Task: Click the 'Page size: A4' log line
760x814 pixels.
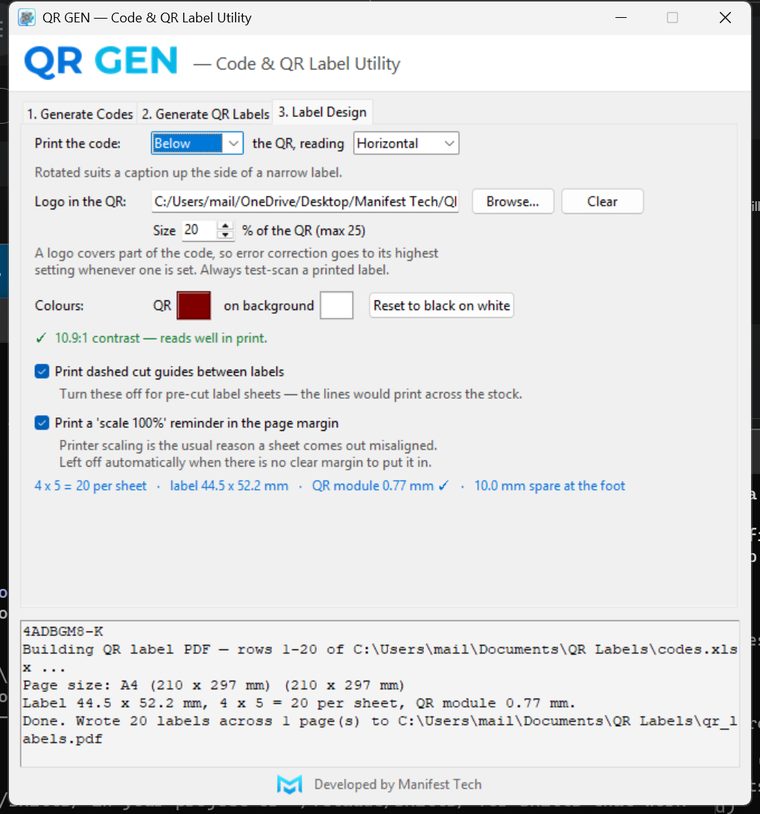Action: pyautogui.click(x=213, y=685)
